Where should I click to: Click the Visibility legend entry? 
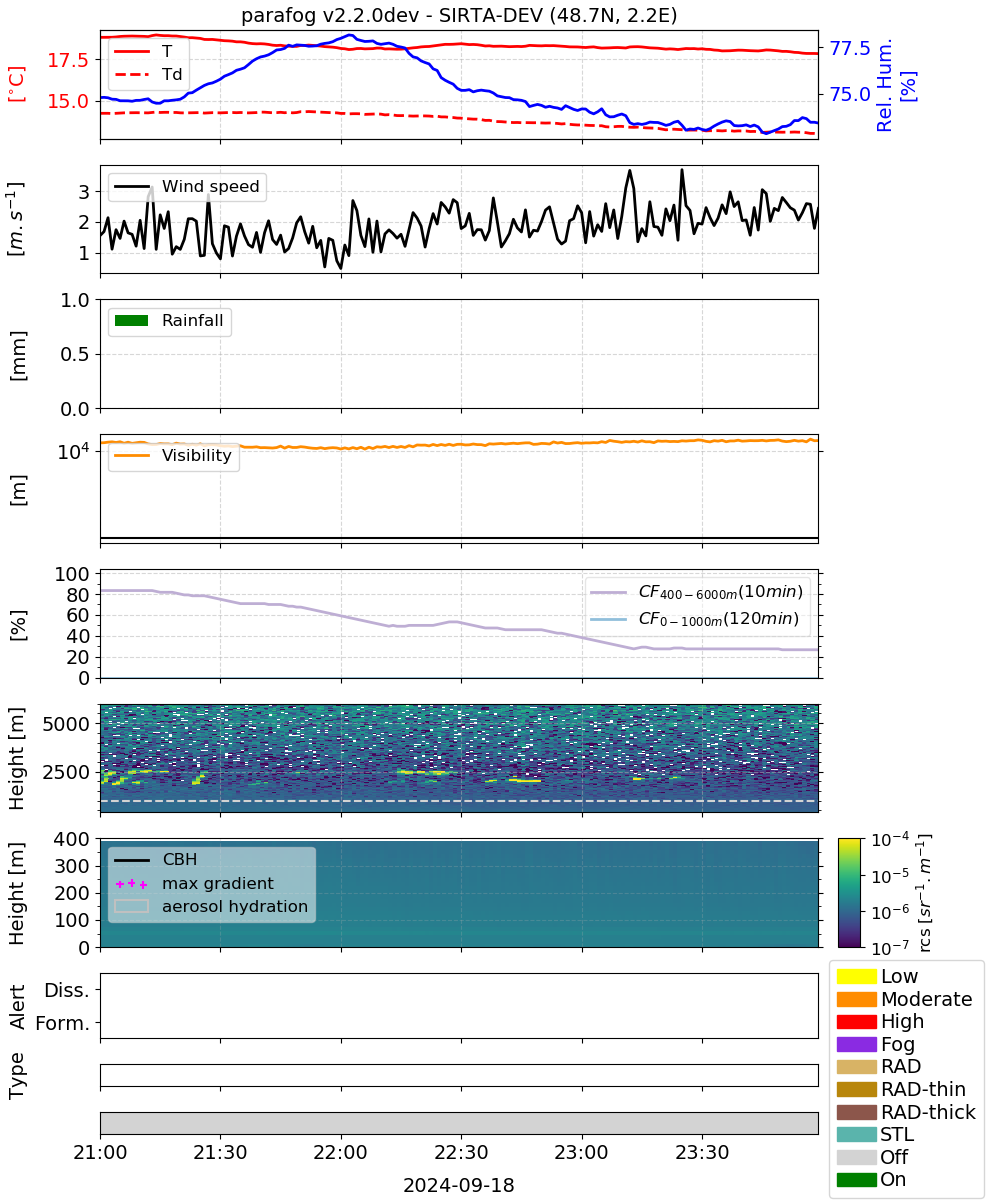click(x=173, y=456)
